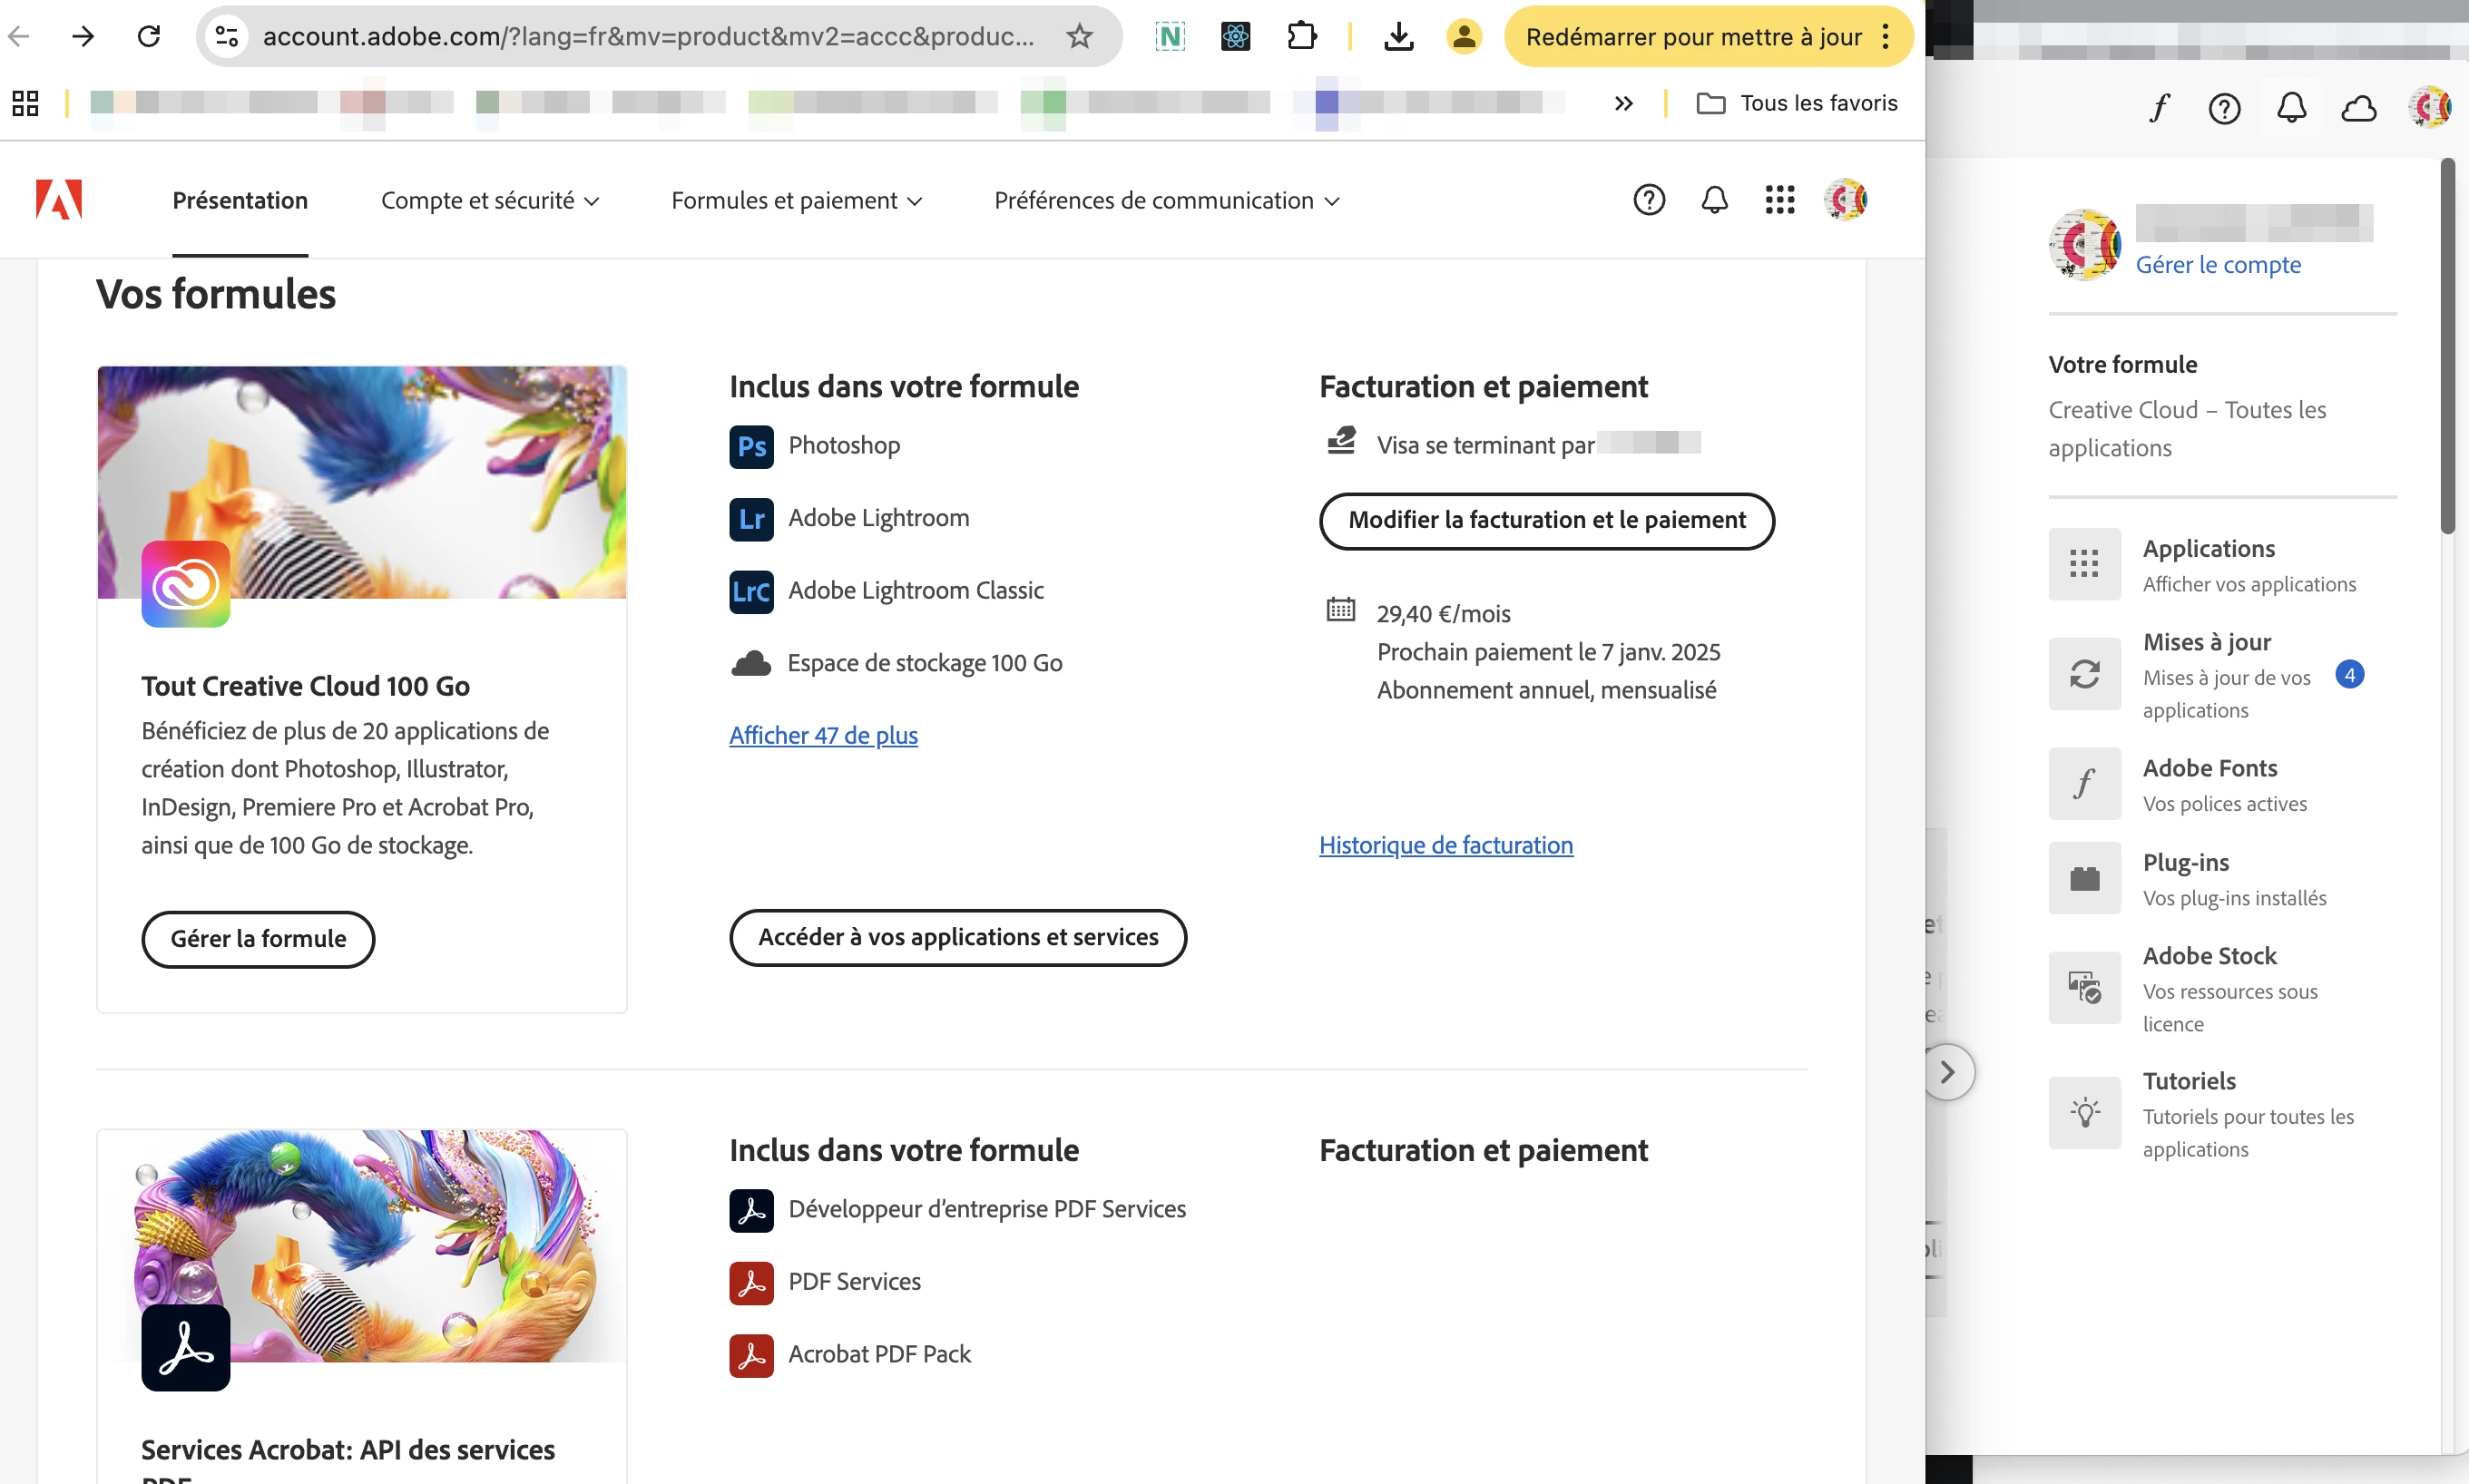Expand Formules et paiement dropdown menu

tap(796, 200)
